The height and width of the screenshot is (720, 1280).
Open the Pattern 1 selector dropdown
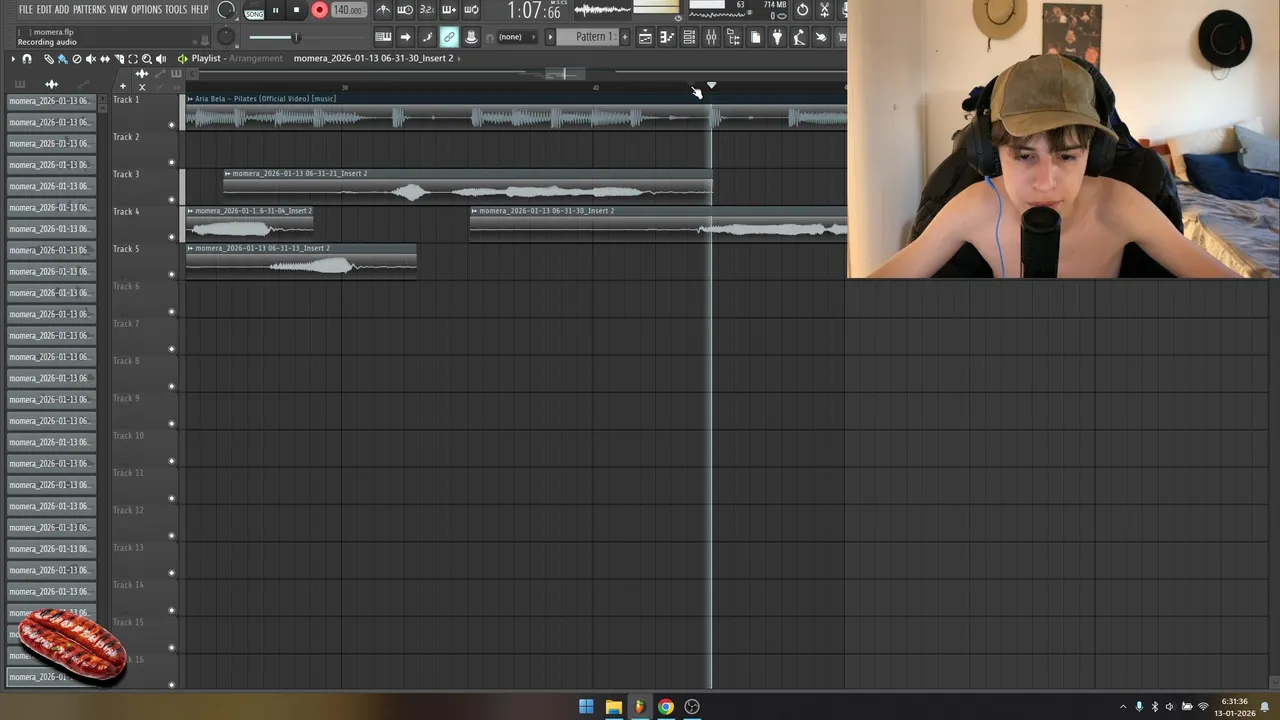point(588,37)
